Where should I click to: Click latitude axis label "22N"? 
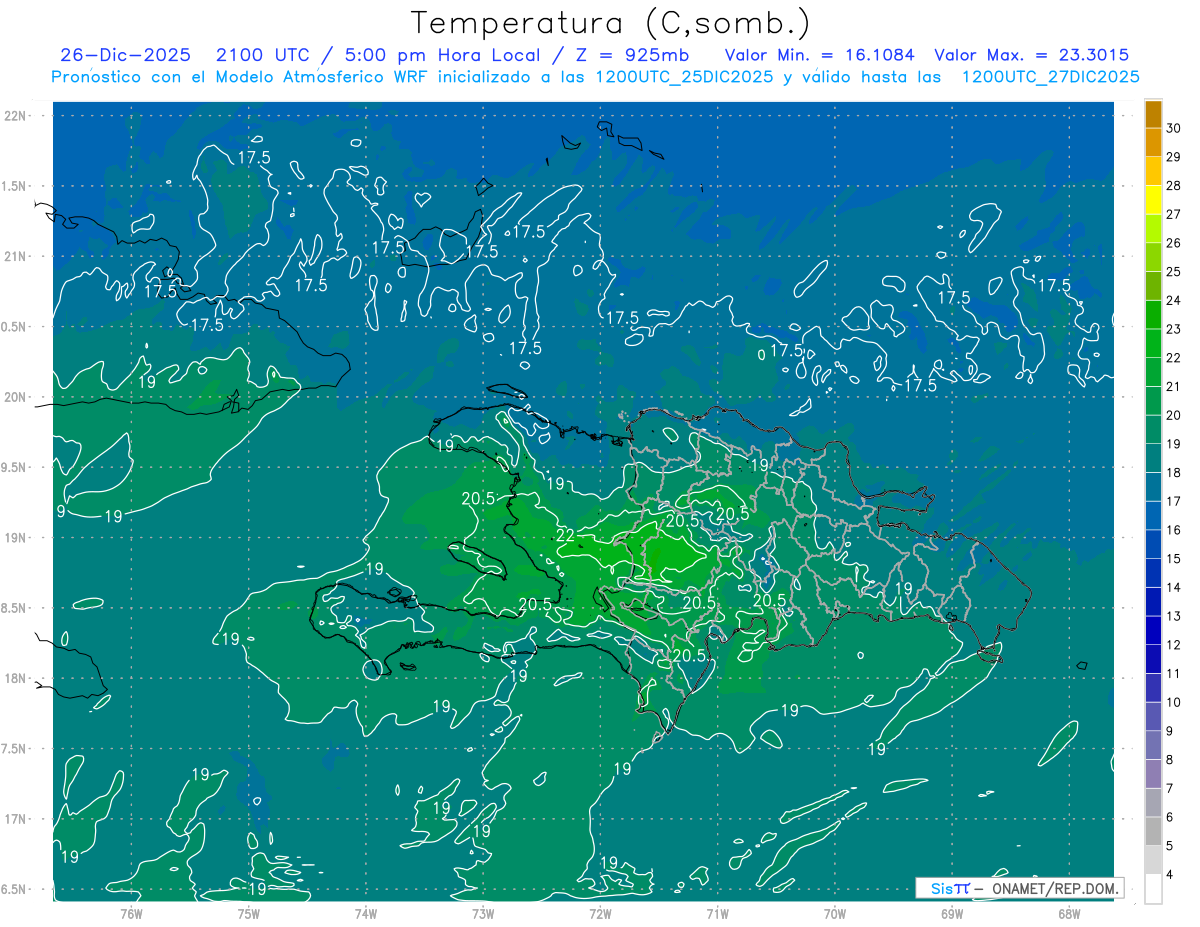point(15,115)
